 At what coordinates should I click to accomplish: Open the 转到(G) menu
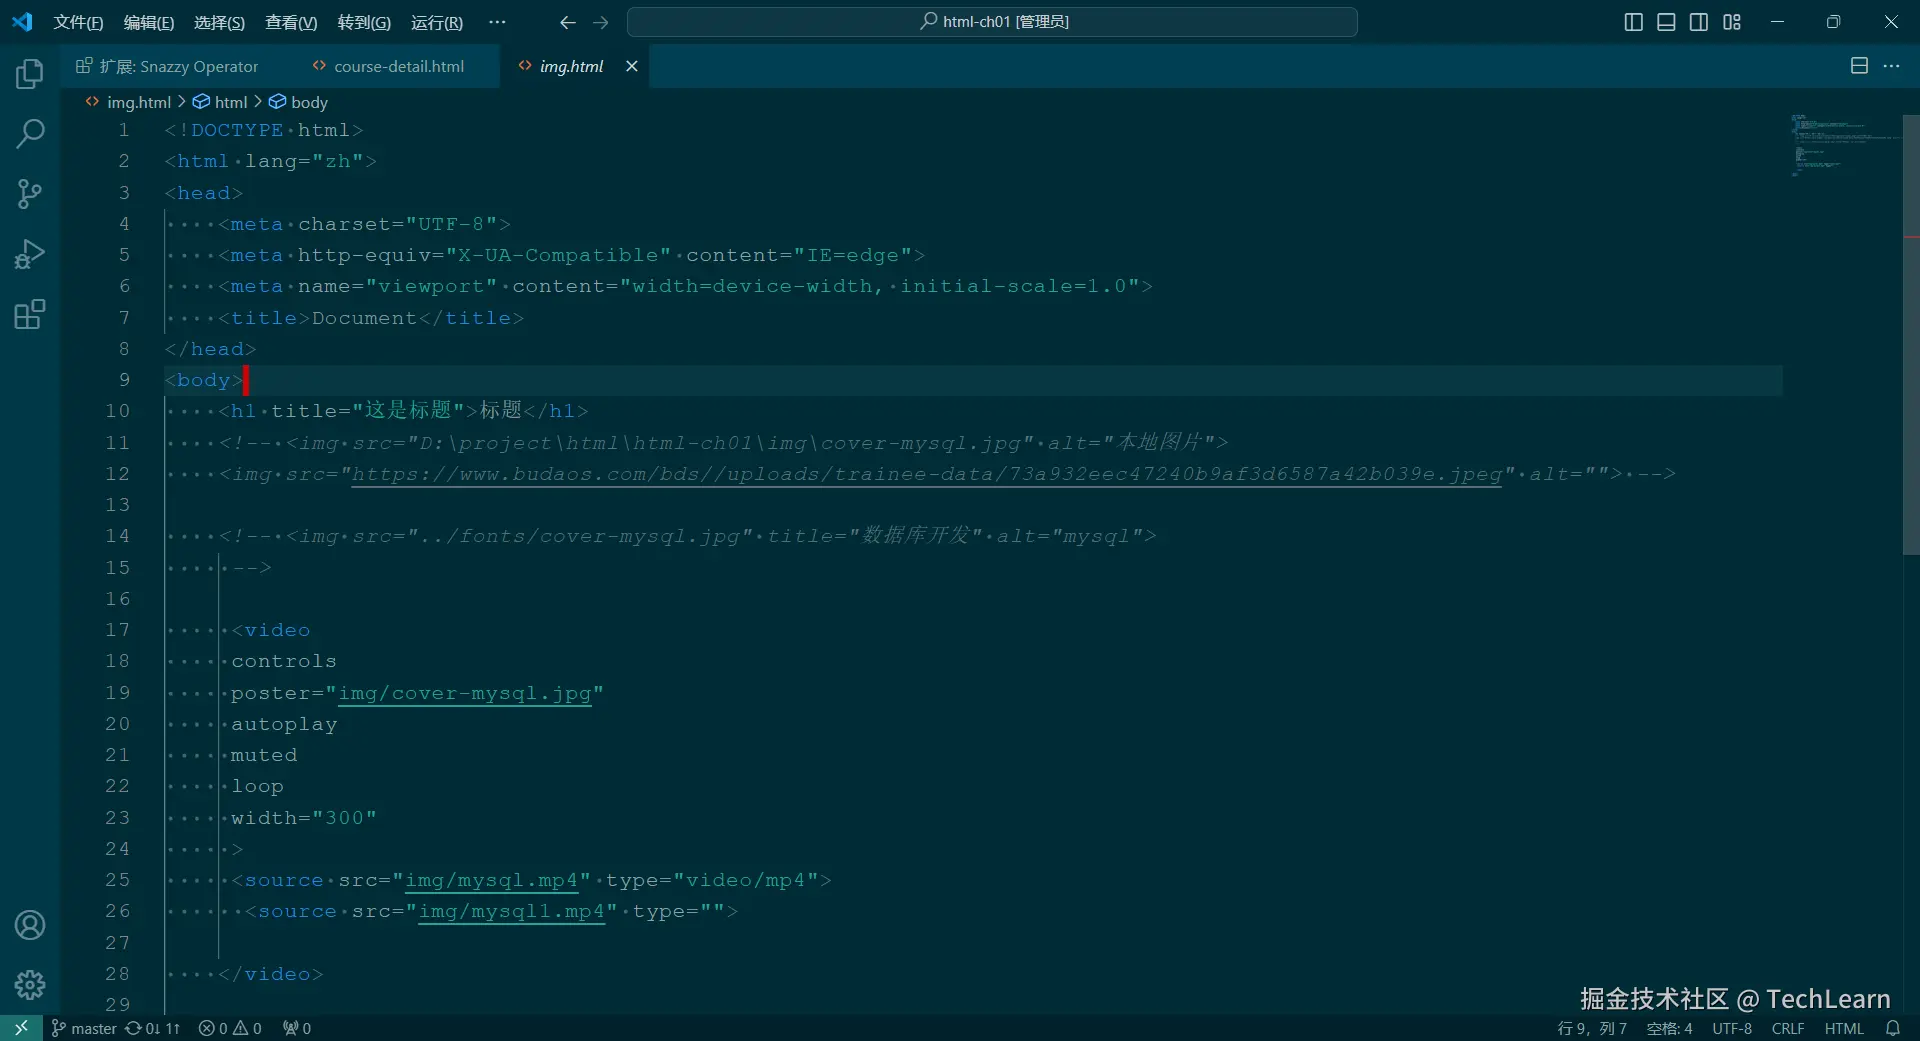pyautogui.click(x=364, y=22)
